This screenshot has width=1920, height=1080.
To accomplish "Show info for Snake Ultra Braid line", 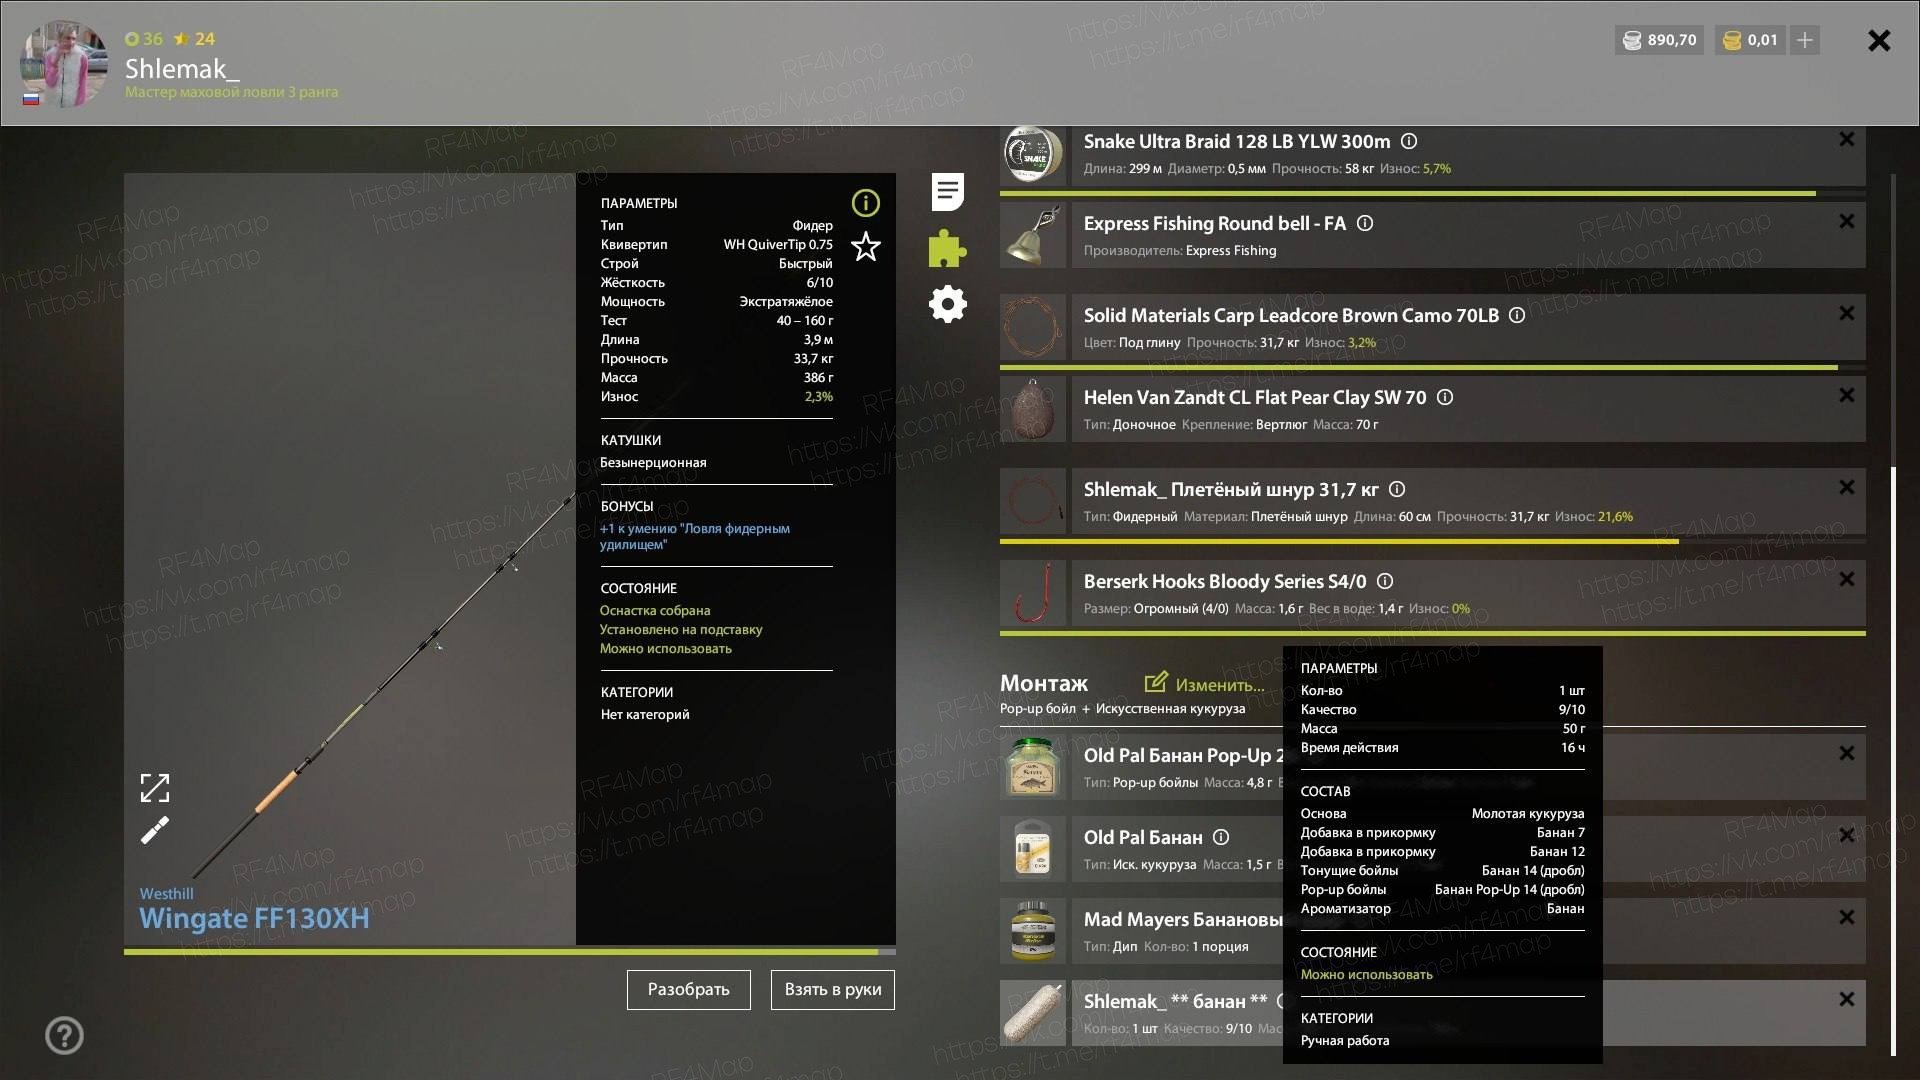I will (x=1409, y=141).
